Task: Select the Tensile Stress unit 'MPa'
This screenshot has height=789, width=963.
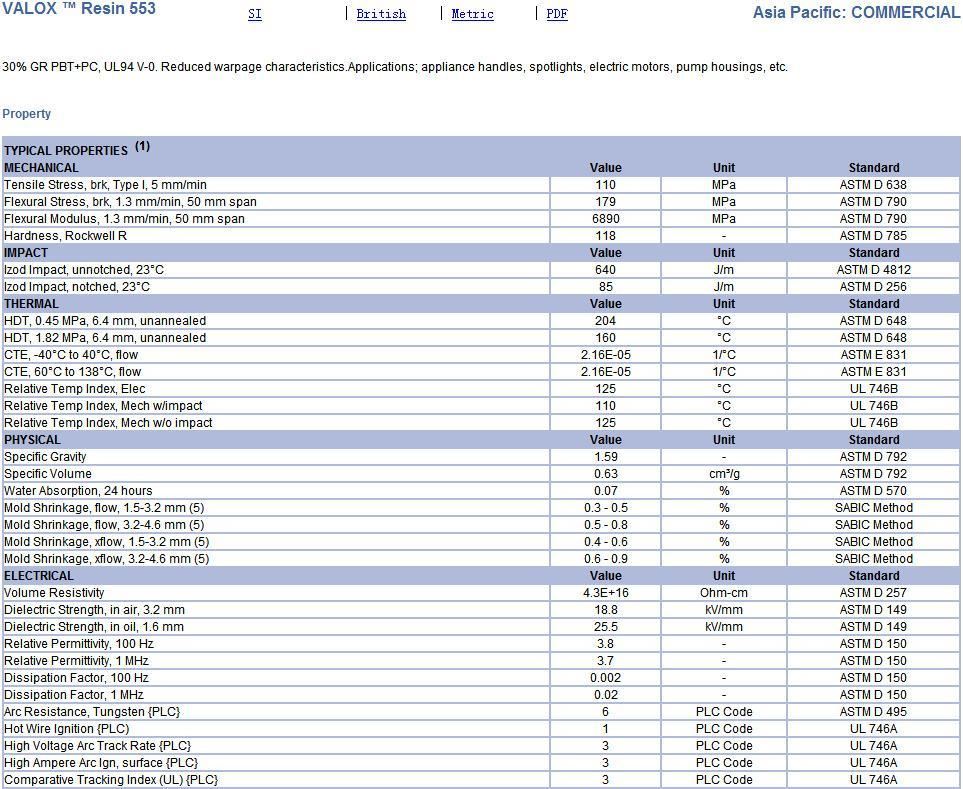Action: [x=724, y=185]
